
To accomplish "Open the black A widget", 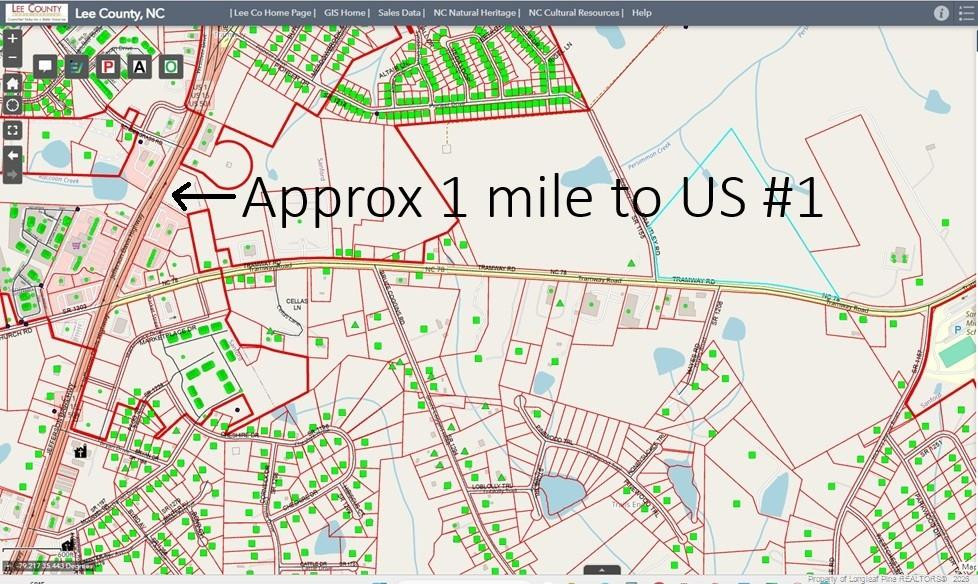I will (140, 66).
